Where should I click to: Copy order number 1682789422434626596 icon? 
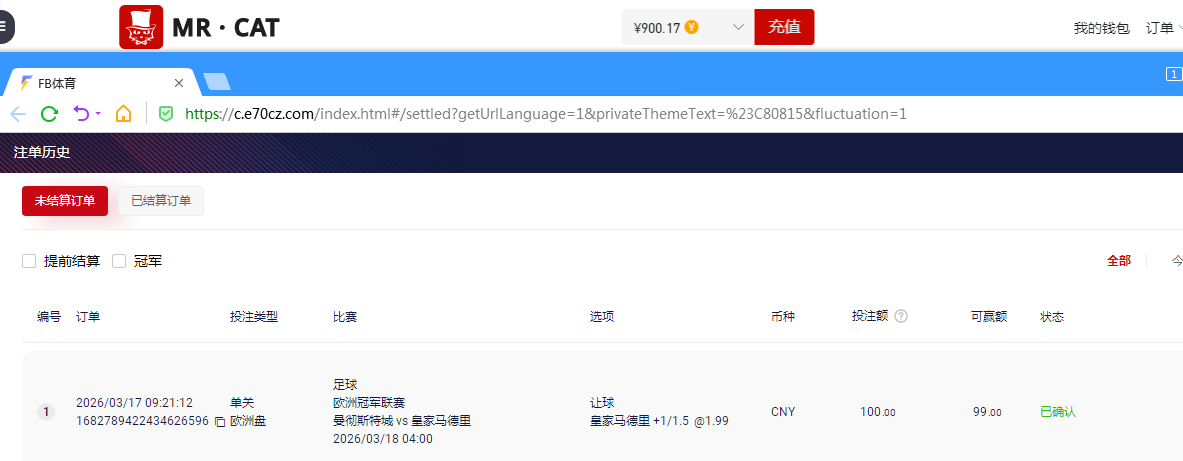point(220,422)
